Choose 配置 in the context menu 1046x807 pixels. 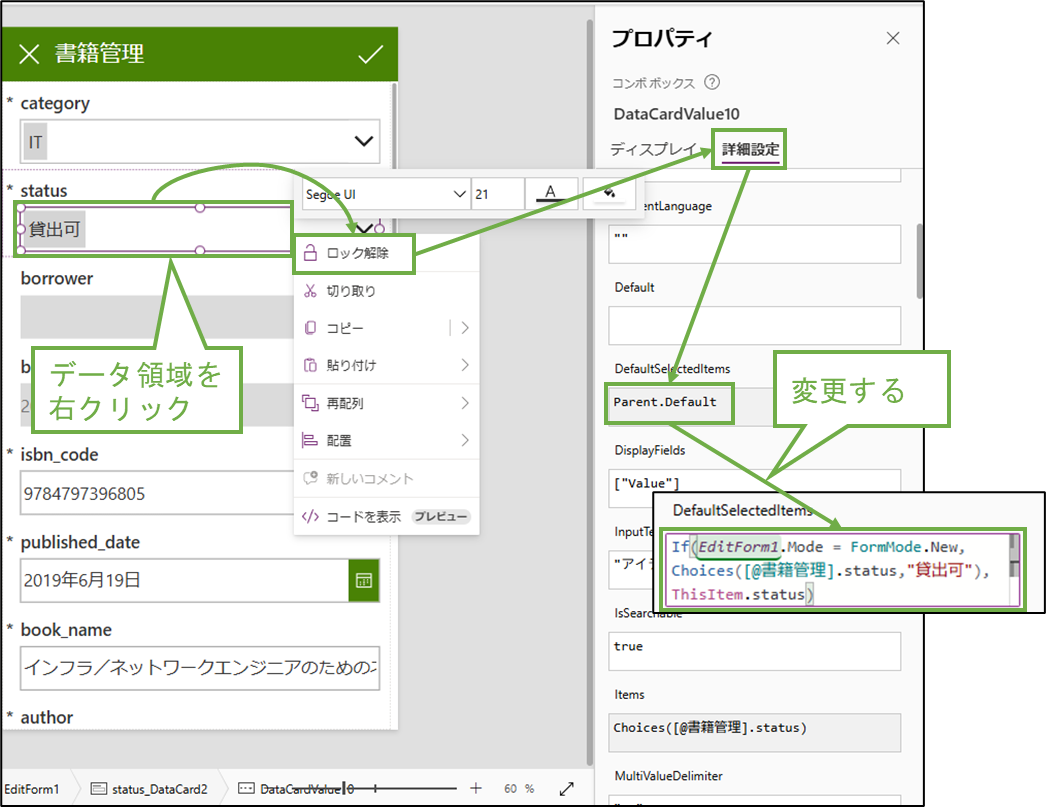[386, 440]
